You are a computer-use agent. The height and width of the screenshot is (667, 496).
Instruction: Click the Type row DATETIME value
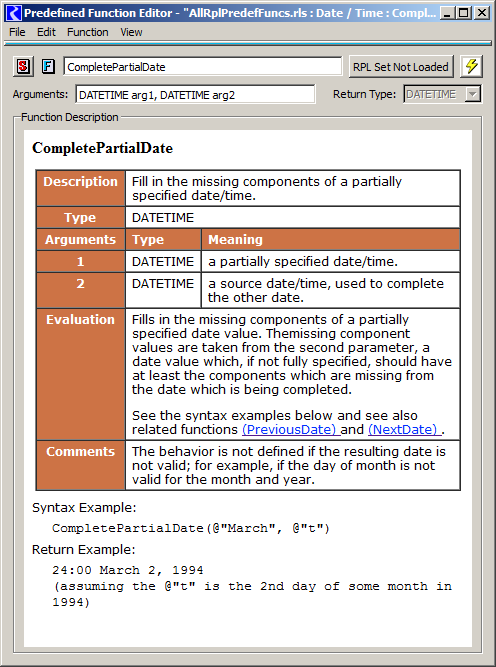click(x=293, y=217)
